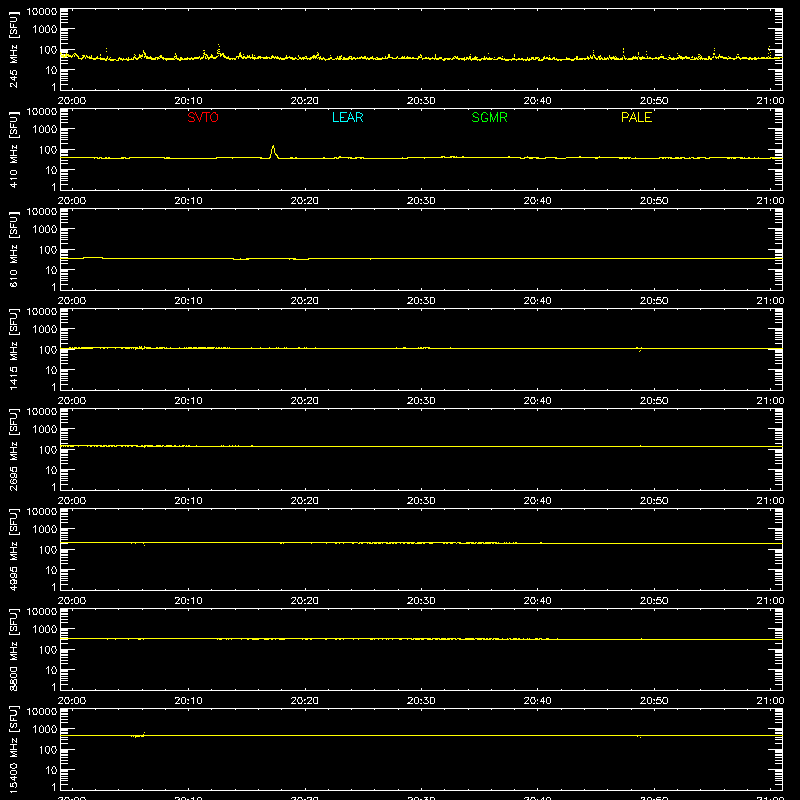Click the cyan LEAR station label

click(347, 117)
